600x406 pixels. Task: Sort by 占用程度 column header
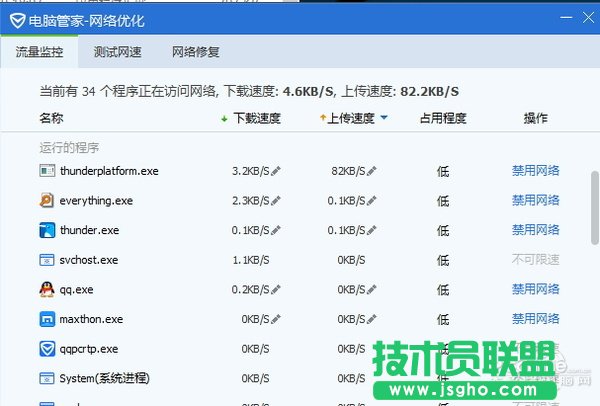(x=443, y=118)
